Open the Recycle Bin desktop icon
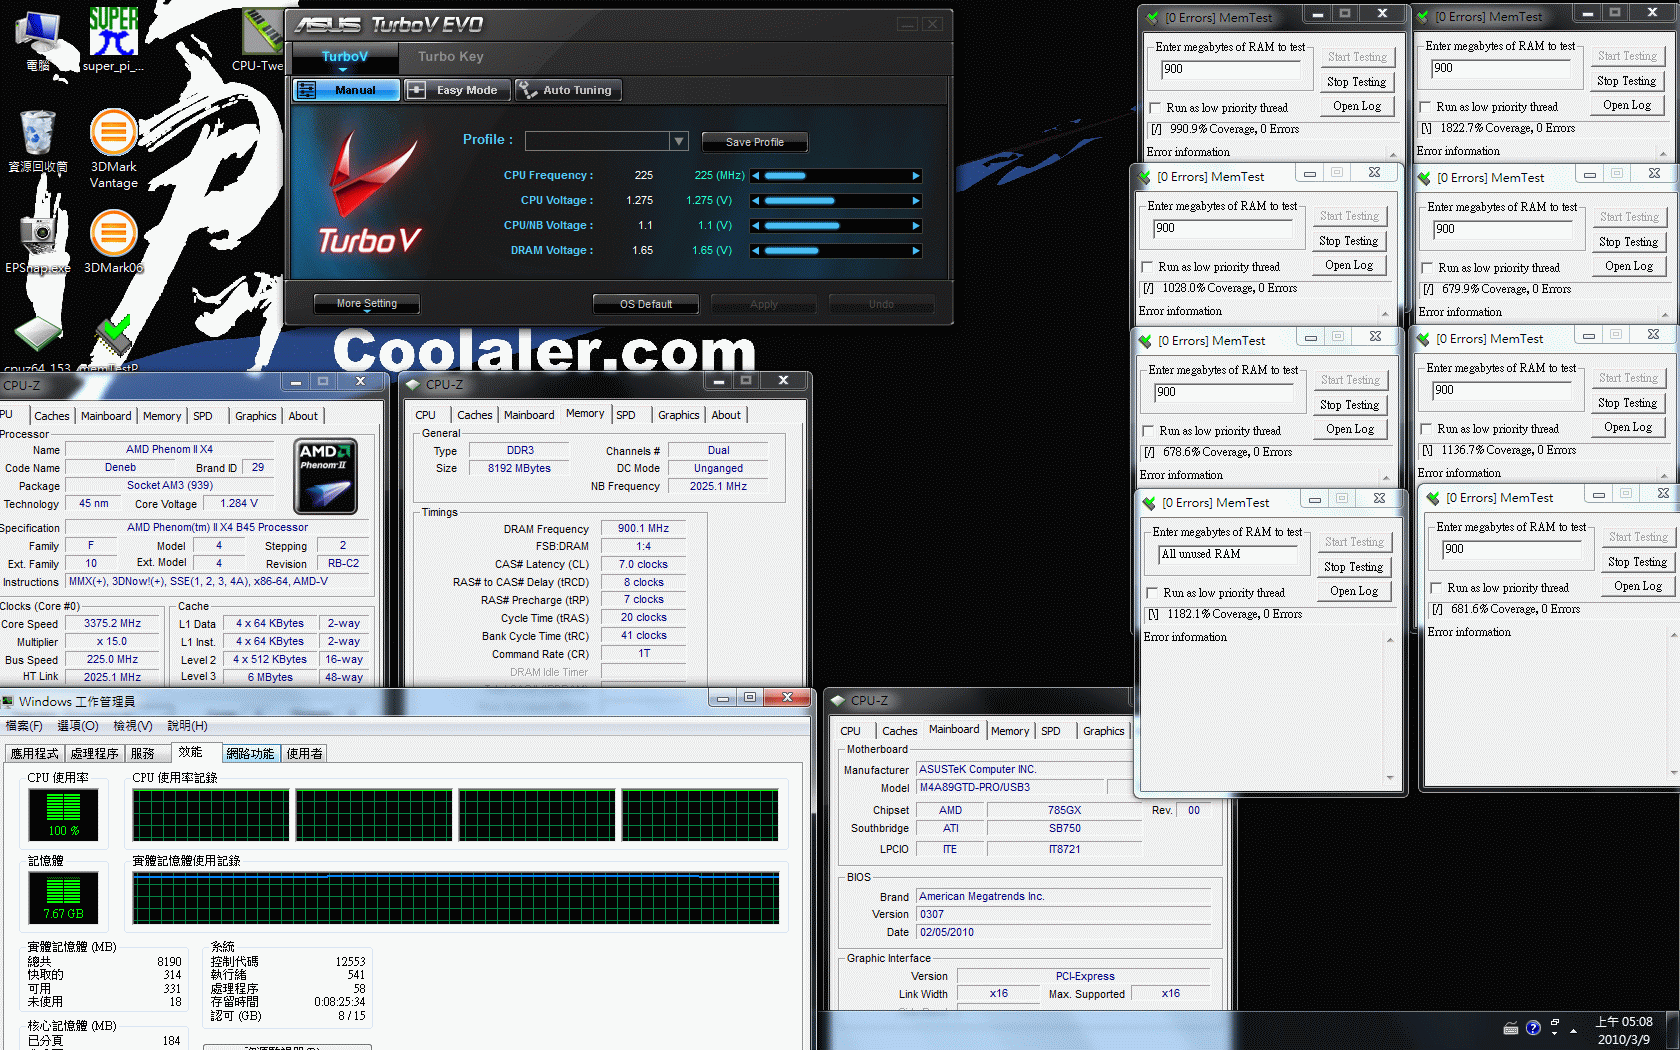Screen dimensions: 1680x1050 38,142
